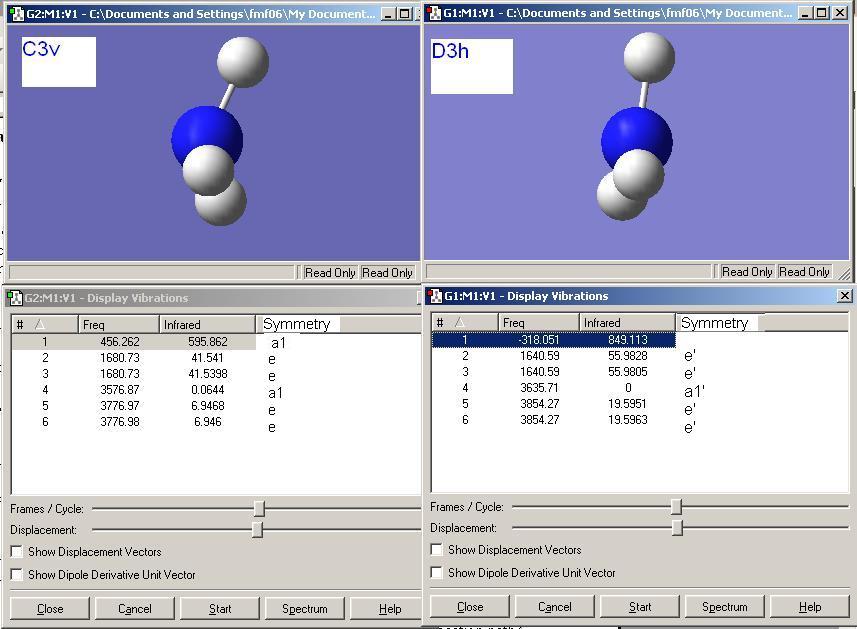
Task: Sort G2 vibrations by Infrared column header
Action: coord(208,325)
